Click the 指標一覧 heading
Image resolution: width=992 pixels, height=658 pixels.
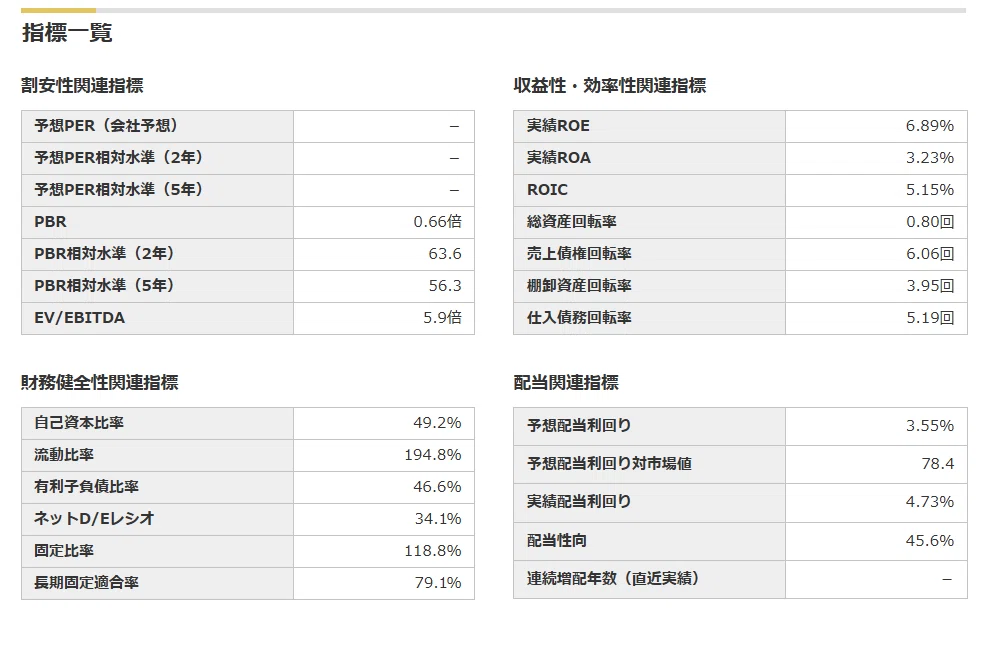pos(67,33)
